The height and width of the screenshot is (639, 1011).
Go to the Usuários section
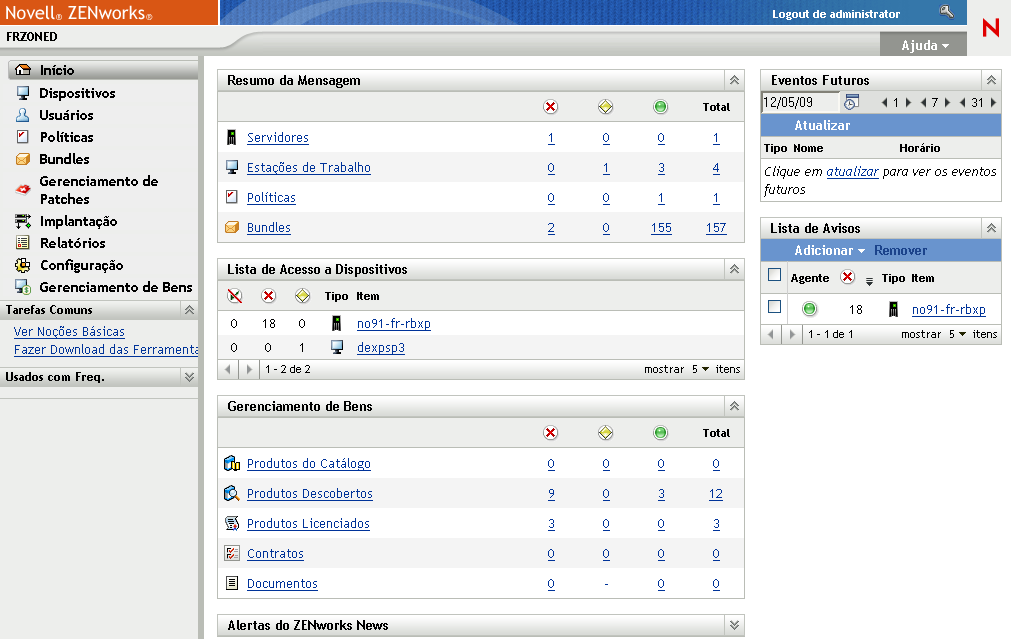coord(66,115)
